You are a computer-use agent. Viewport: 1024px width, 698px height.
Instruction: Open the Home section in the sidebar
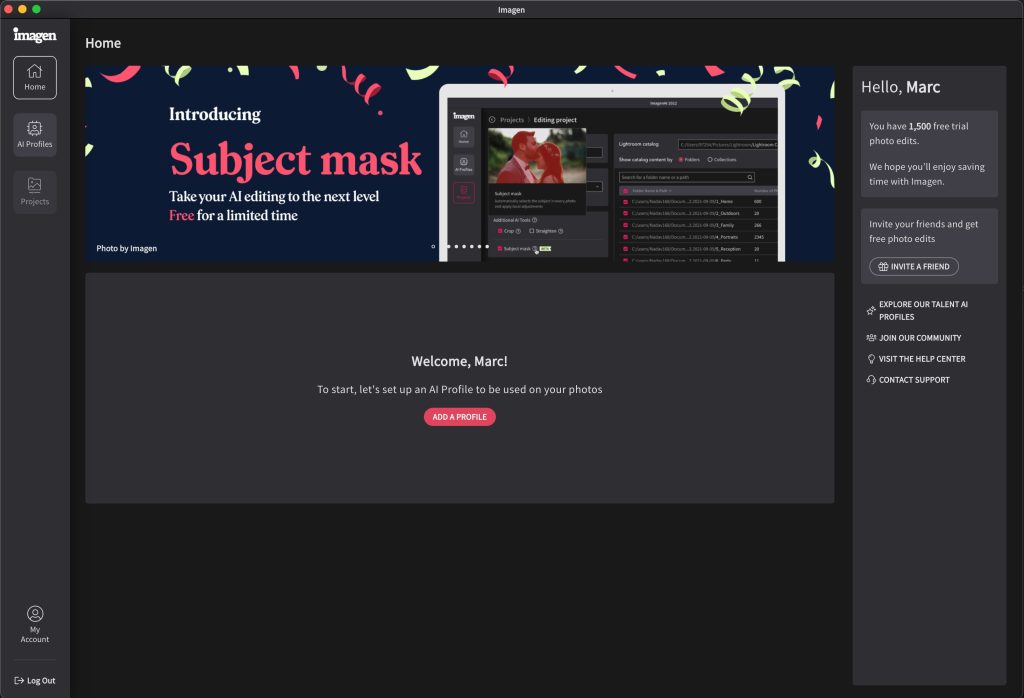coord(35,78)
